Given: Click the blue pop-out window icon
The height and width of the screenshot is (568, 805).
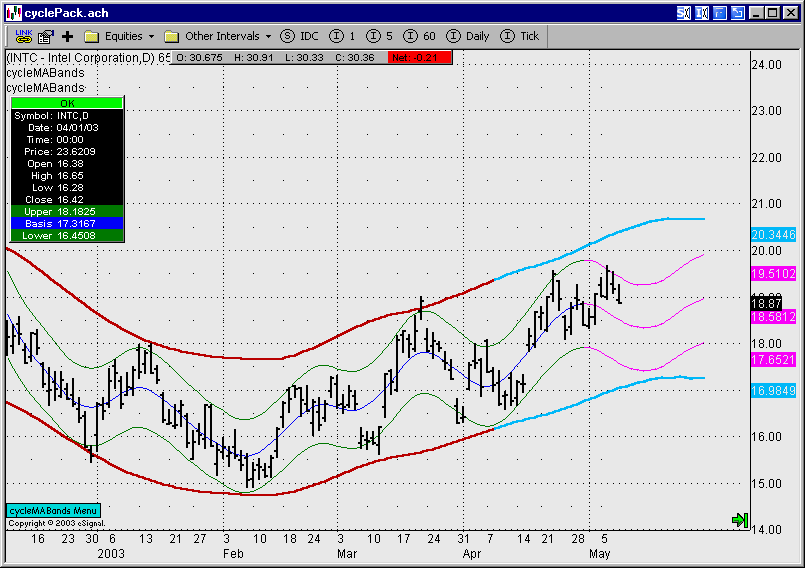Looking at the screenshot, I should coord(738,13).
